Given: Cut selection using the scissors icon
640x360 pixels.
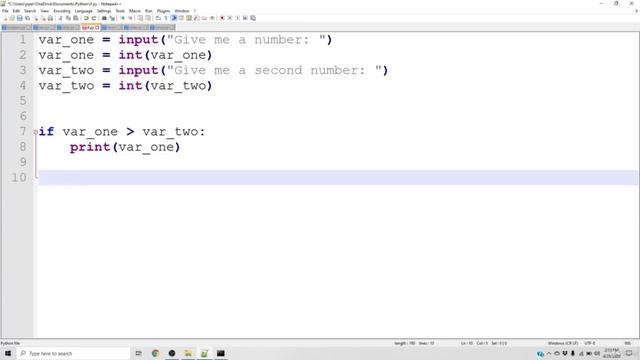Looking at the screenshot, I should 60,18.
